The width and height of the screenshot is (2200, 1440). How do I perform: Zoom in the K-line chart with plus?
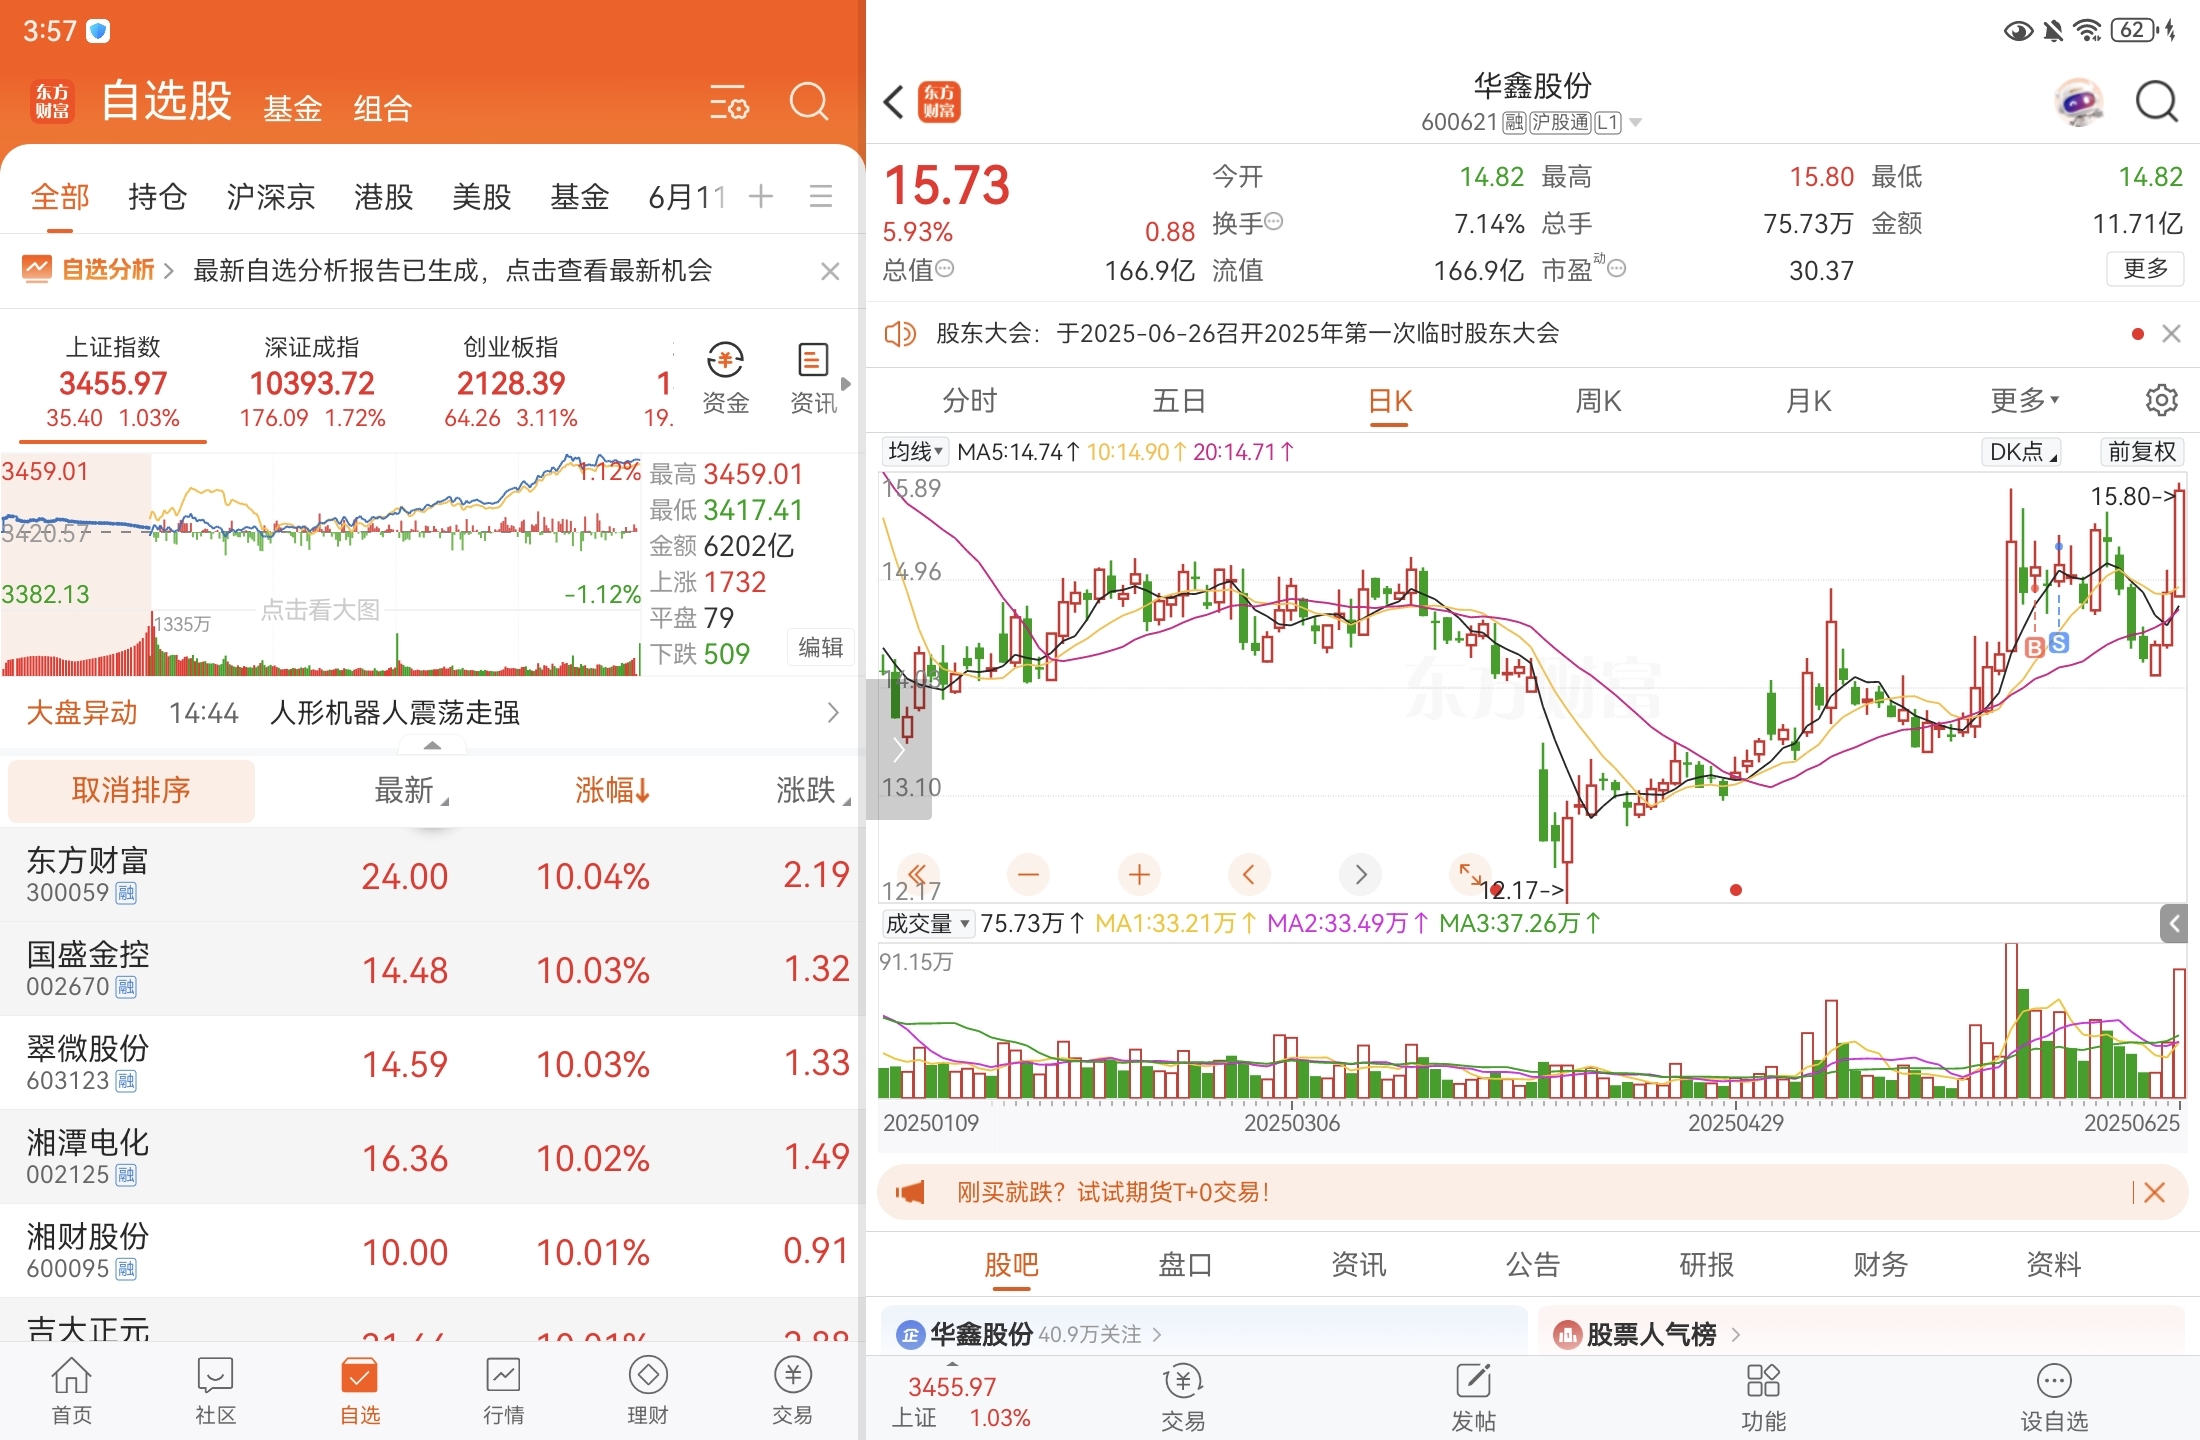(1139, 875)
